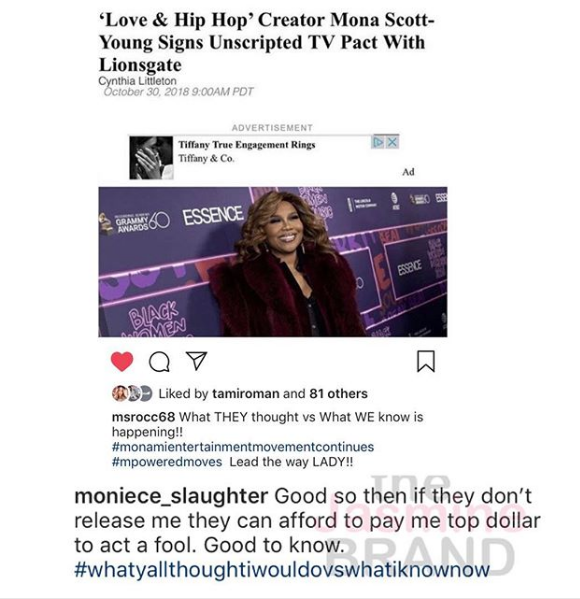Close the Tiffany ad with the X icon
Image resolution: width=580 pixels, height=599 pixels.
[x=392, y=142]
